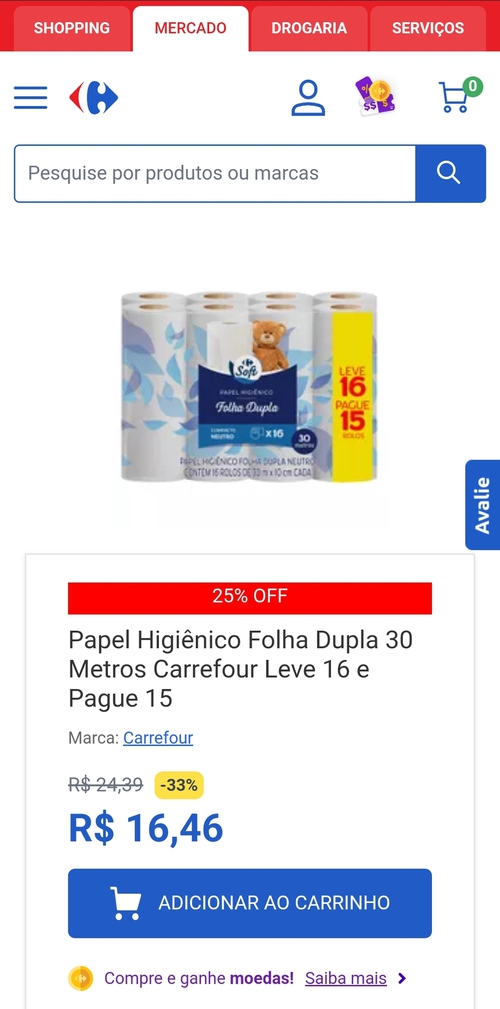Click the Adicionar ao Carrinho button
This screenshot has width=500, height=1009.
pyautogui.click(x=250, y=903)
